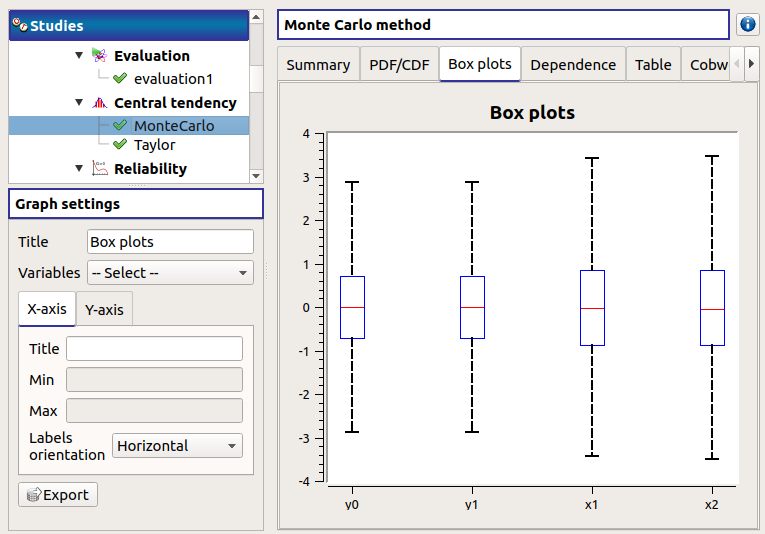This screenshot has width=765, height=534.
Task: Click the Central tendency histogram icon
Action: point(99,103)
